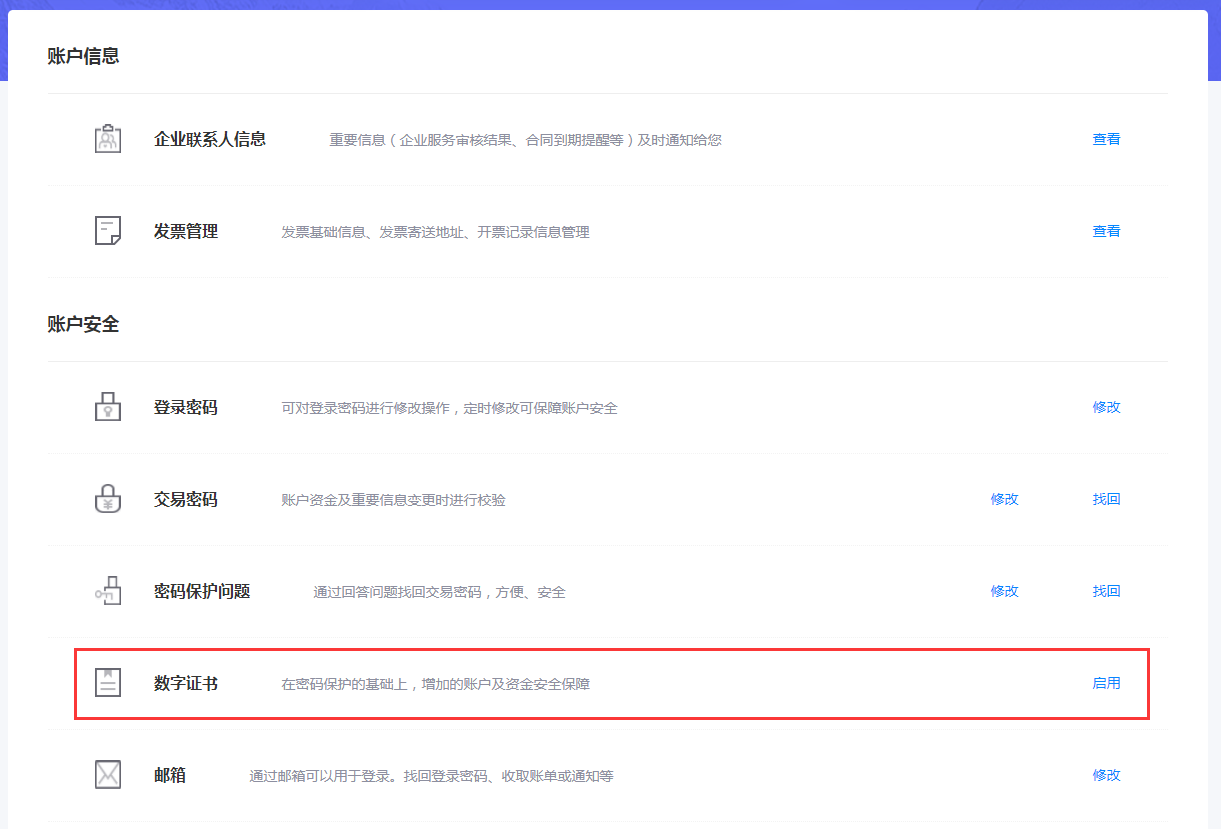
Task: Click 找回 for 密码保护问题
Action: pyautogui.click(x=1106, y=591)
